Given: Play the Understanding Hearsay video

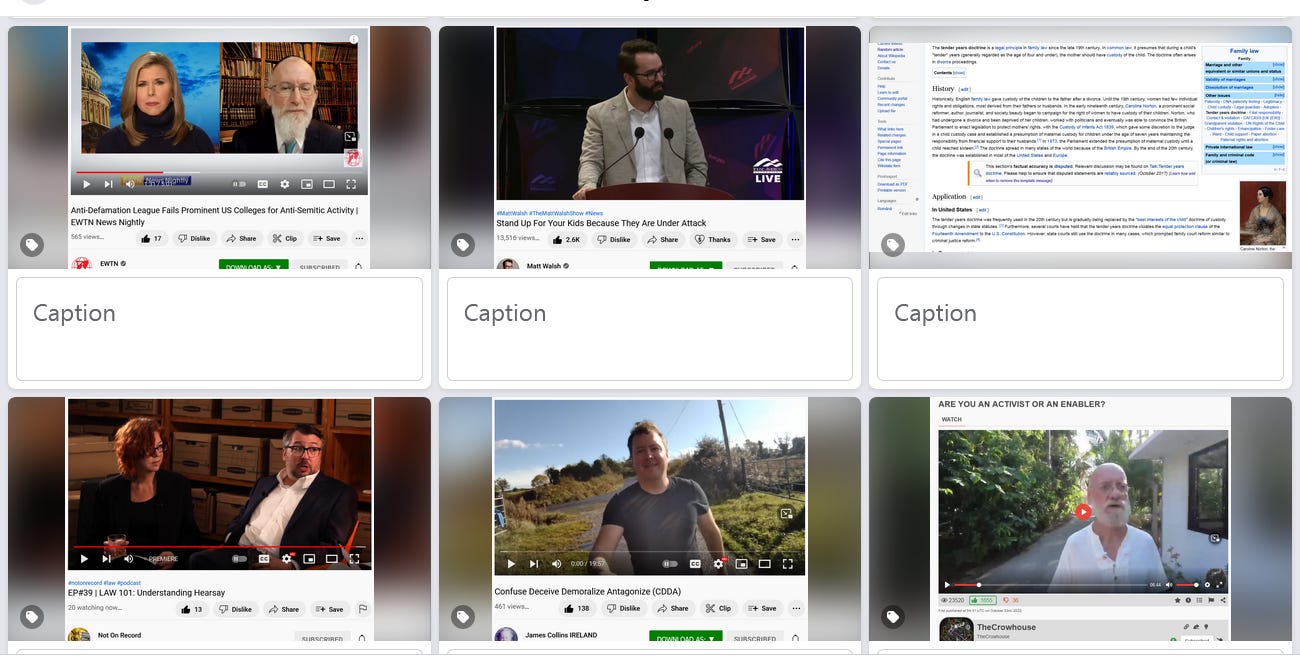Looking at the screenshot, I should tap(84, 558).
